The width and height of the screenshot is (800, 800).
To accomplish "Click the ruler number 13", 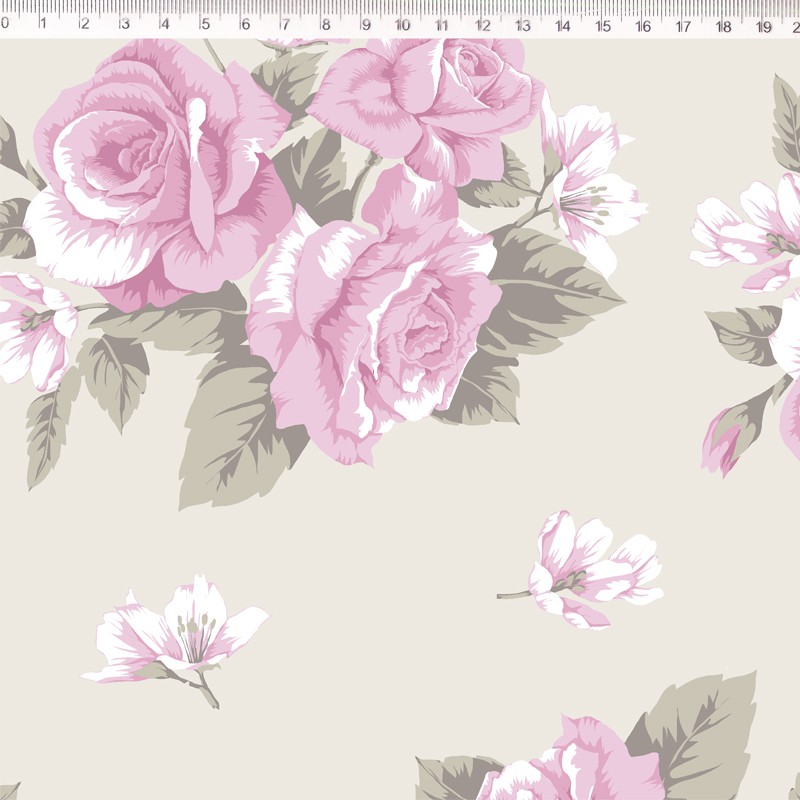I will pyautogui.click(x=523, y=25).
